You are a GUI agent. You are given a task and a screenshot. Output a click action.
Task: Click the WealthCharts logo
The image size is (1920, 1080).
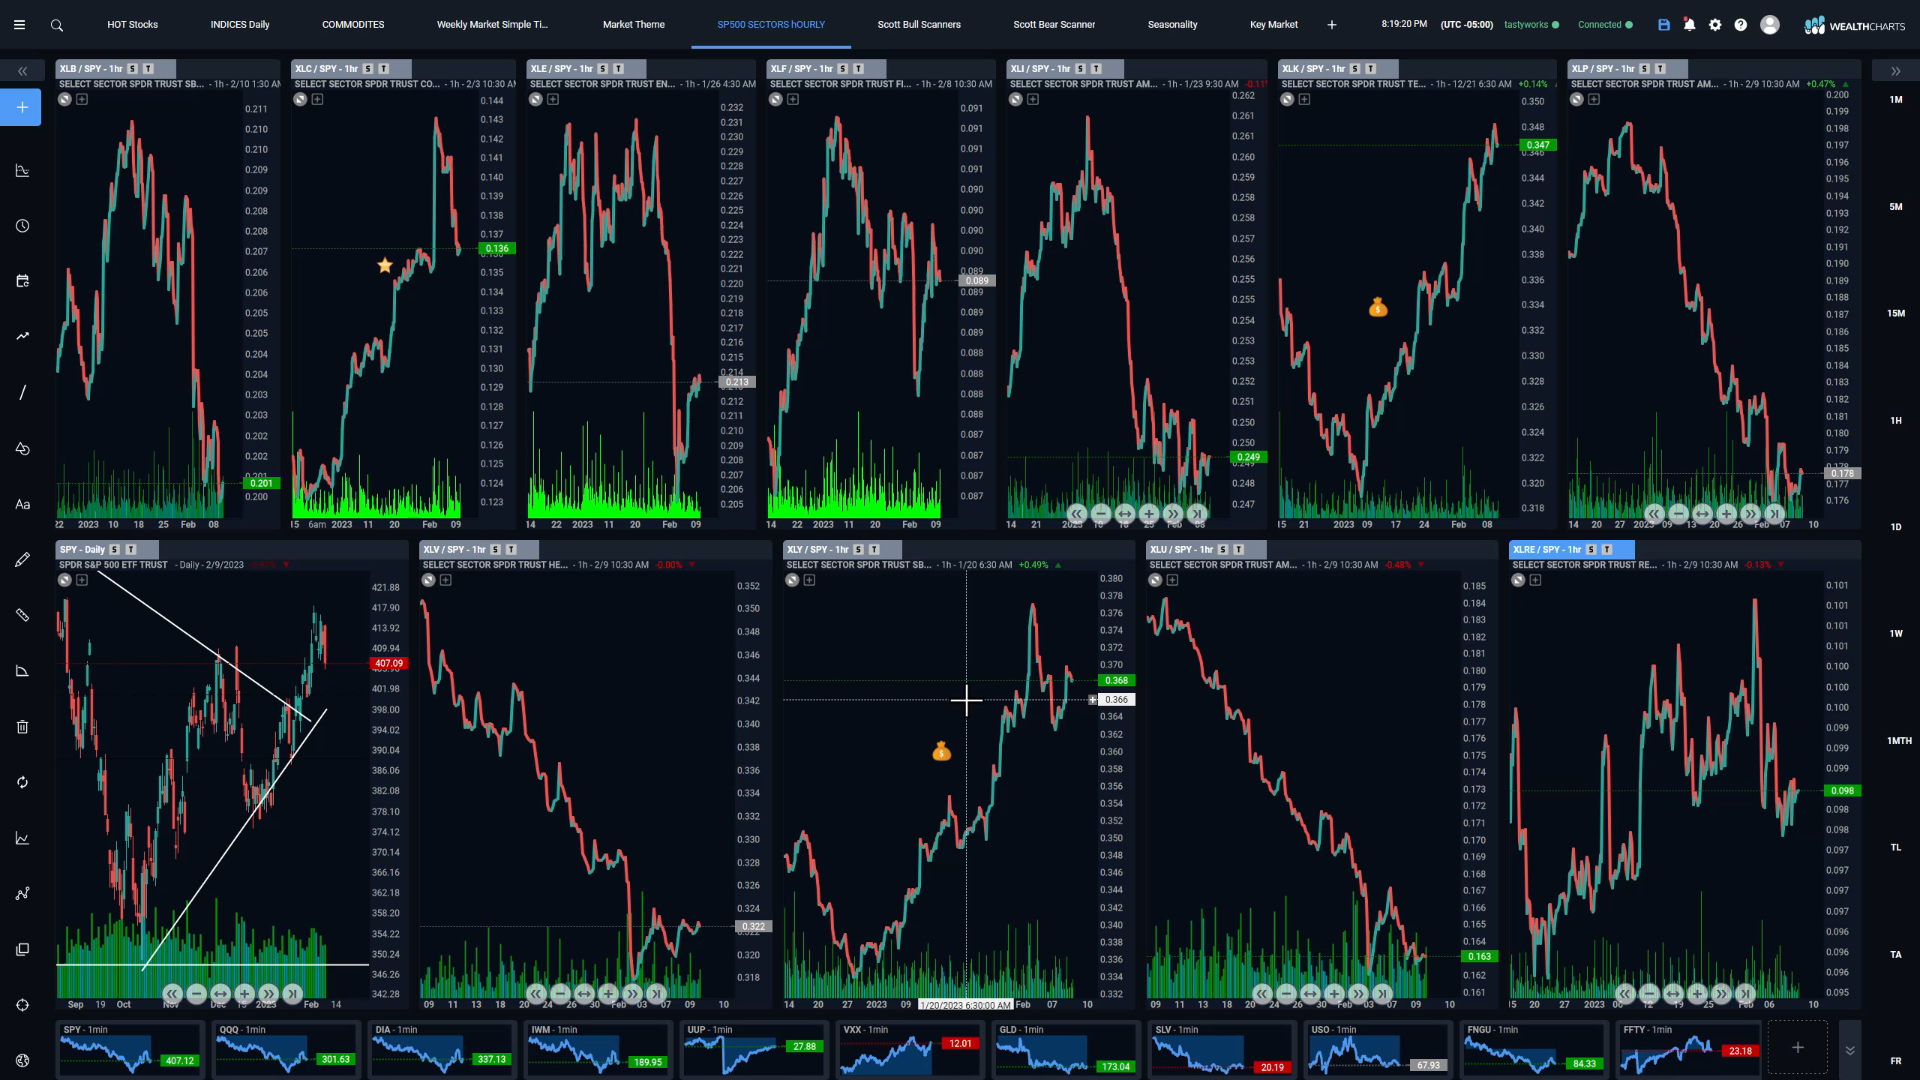point(1854,25)
